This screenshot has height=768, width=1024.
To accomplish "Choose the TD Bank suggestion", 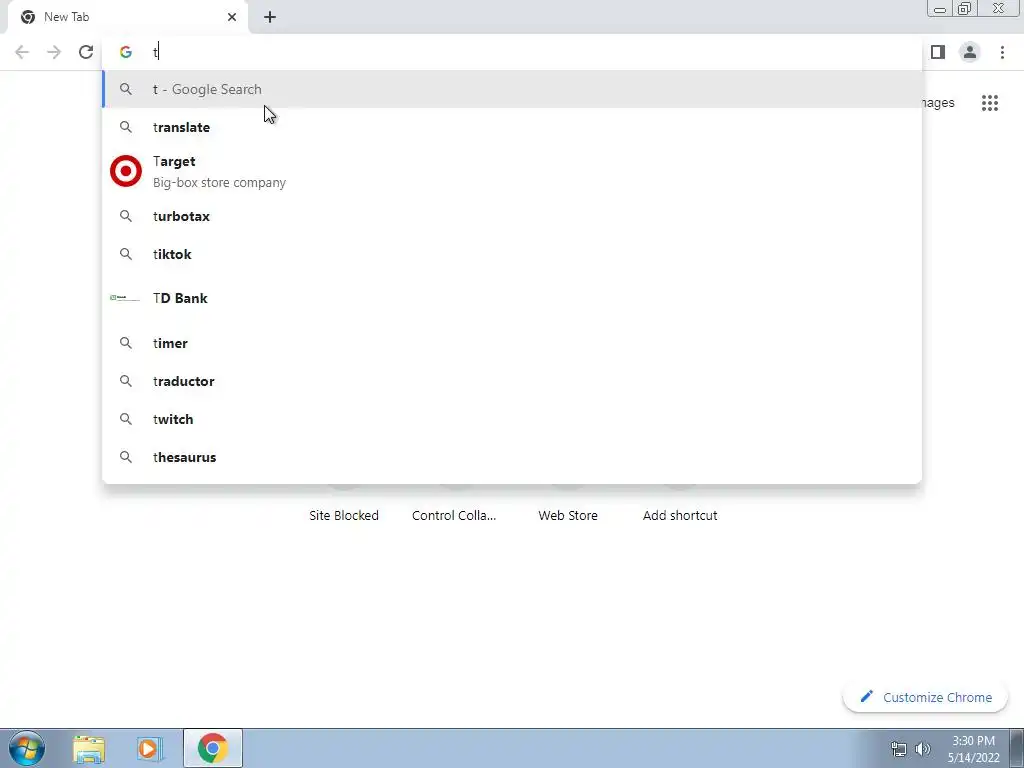I will point(512,298).
